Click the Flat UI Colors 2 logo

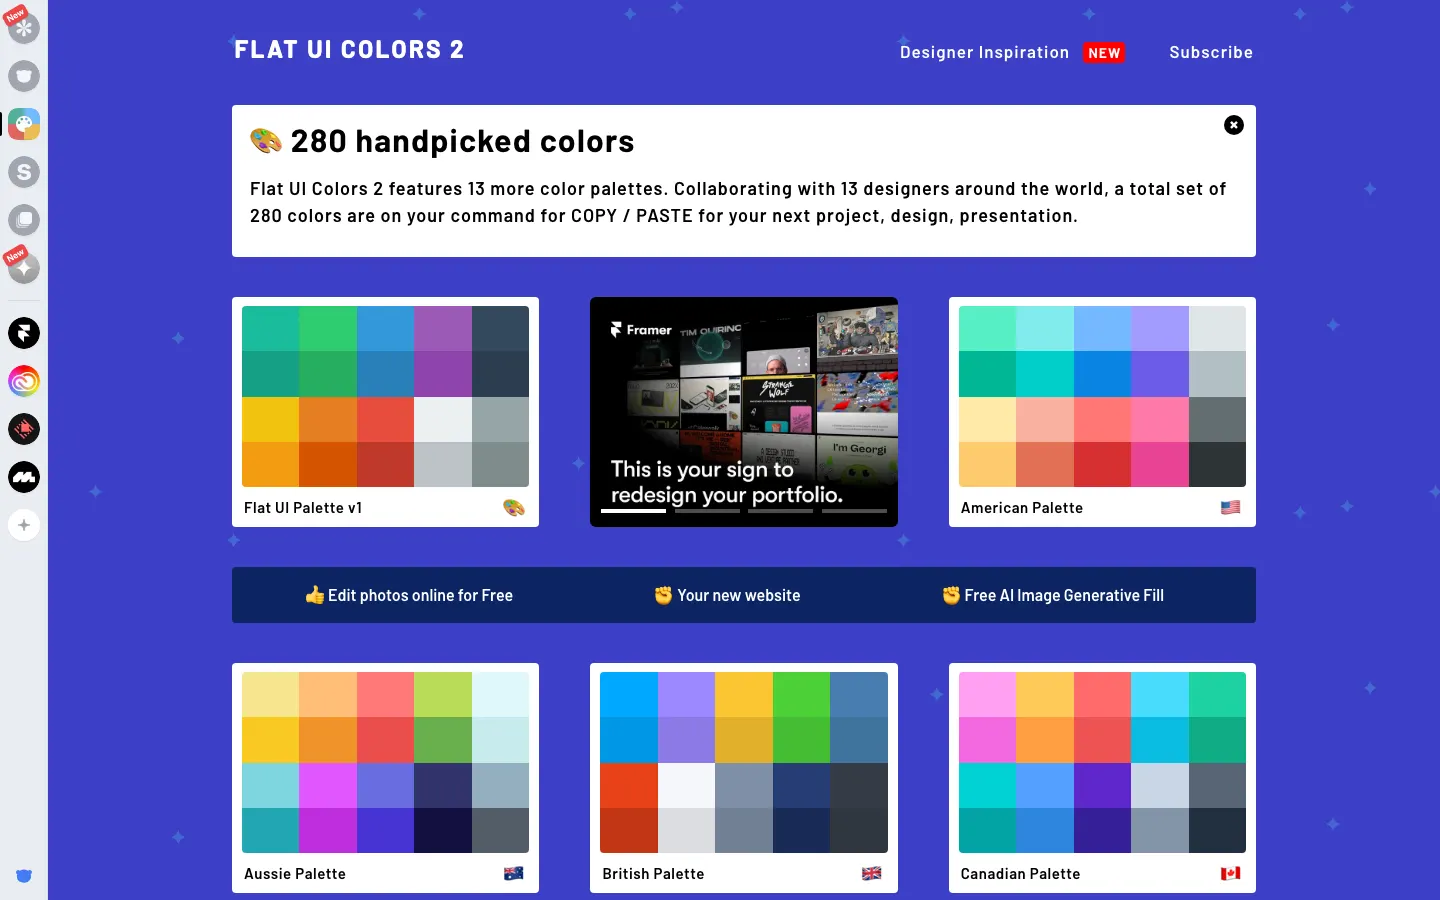349,50
